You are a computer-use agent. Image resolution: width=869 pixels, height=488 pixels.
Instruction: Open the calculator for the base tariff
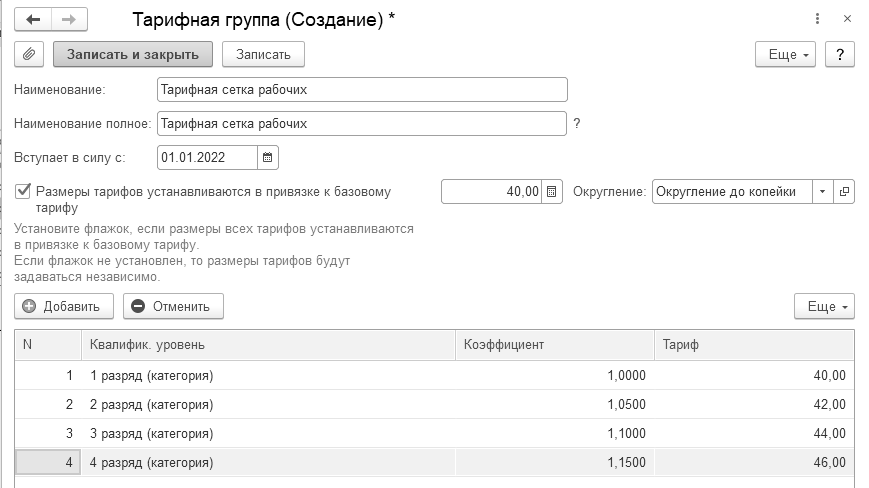pos(553,191)
